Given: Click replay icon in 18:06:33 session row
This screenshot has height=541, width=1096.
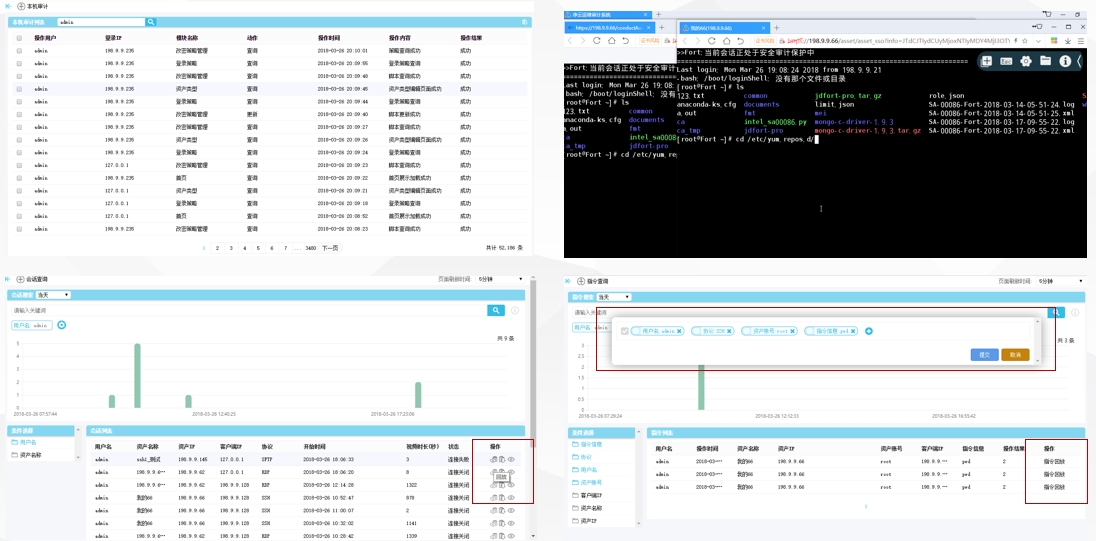Looking at the screenshot, I should coord(493,459).
